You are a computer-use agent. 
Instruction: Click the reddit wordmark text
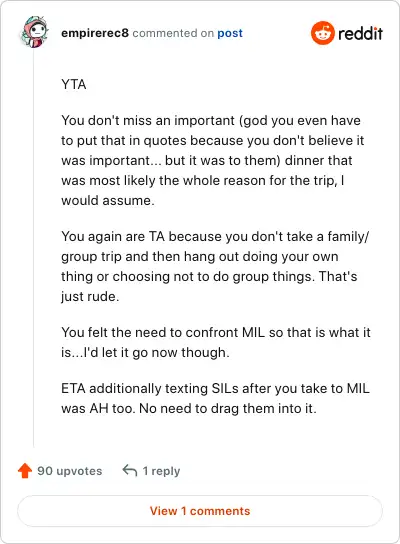coord(360,33)
